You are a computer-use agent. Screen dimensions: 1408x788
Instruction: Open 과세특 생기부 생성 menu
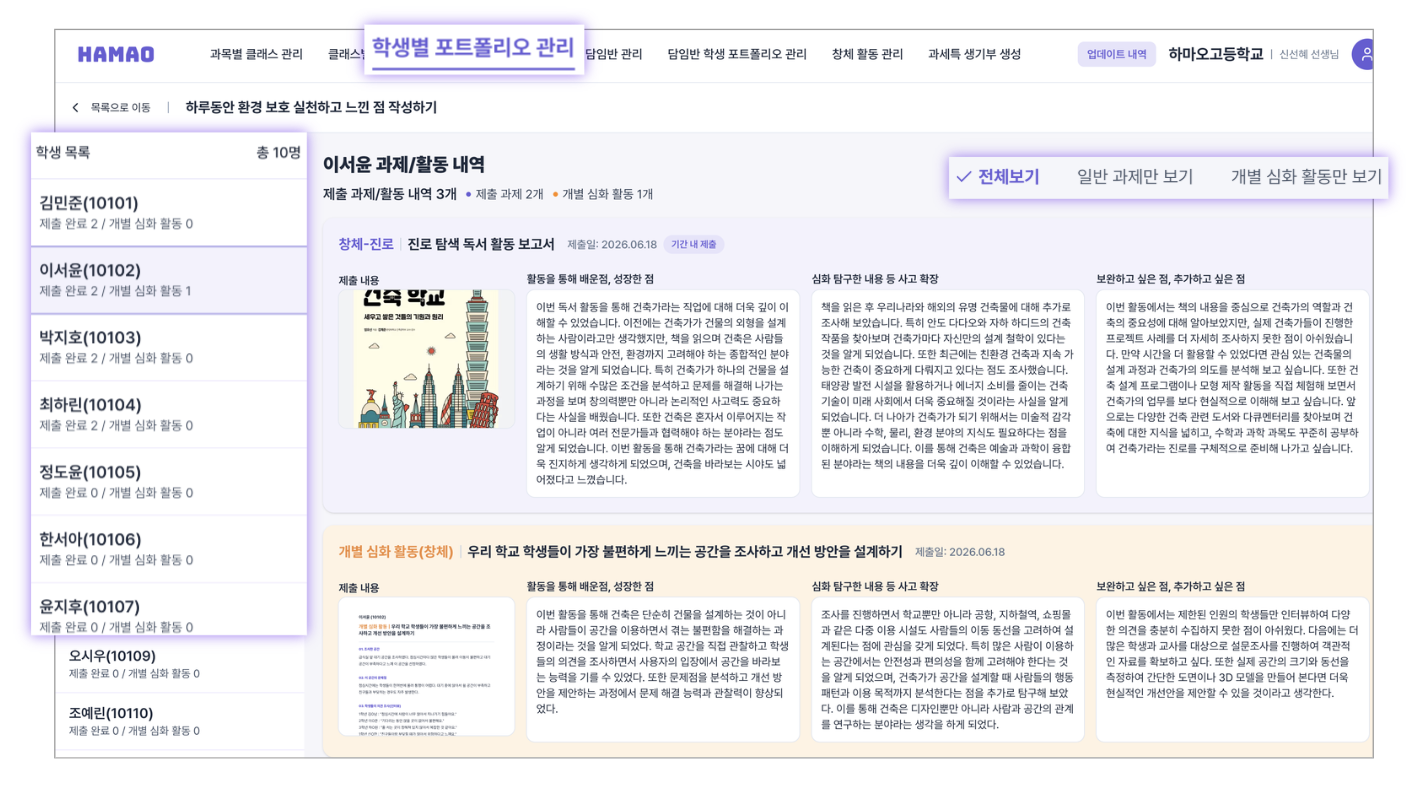click(x=974, y=54)
